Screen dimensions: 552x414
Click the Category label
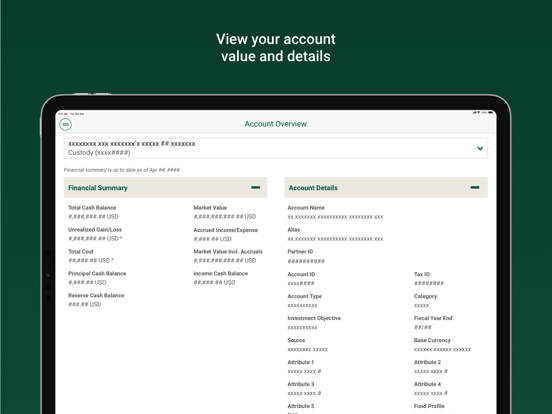tap(425, 296)
